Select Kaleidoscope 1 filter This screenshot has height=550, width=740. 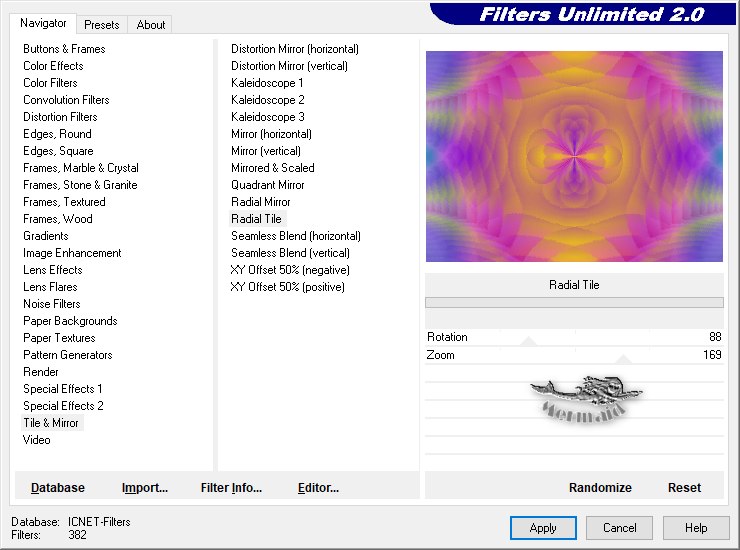tap(267, 83)
